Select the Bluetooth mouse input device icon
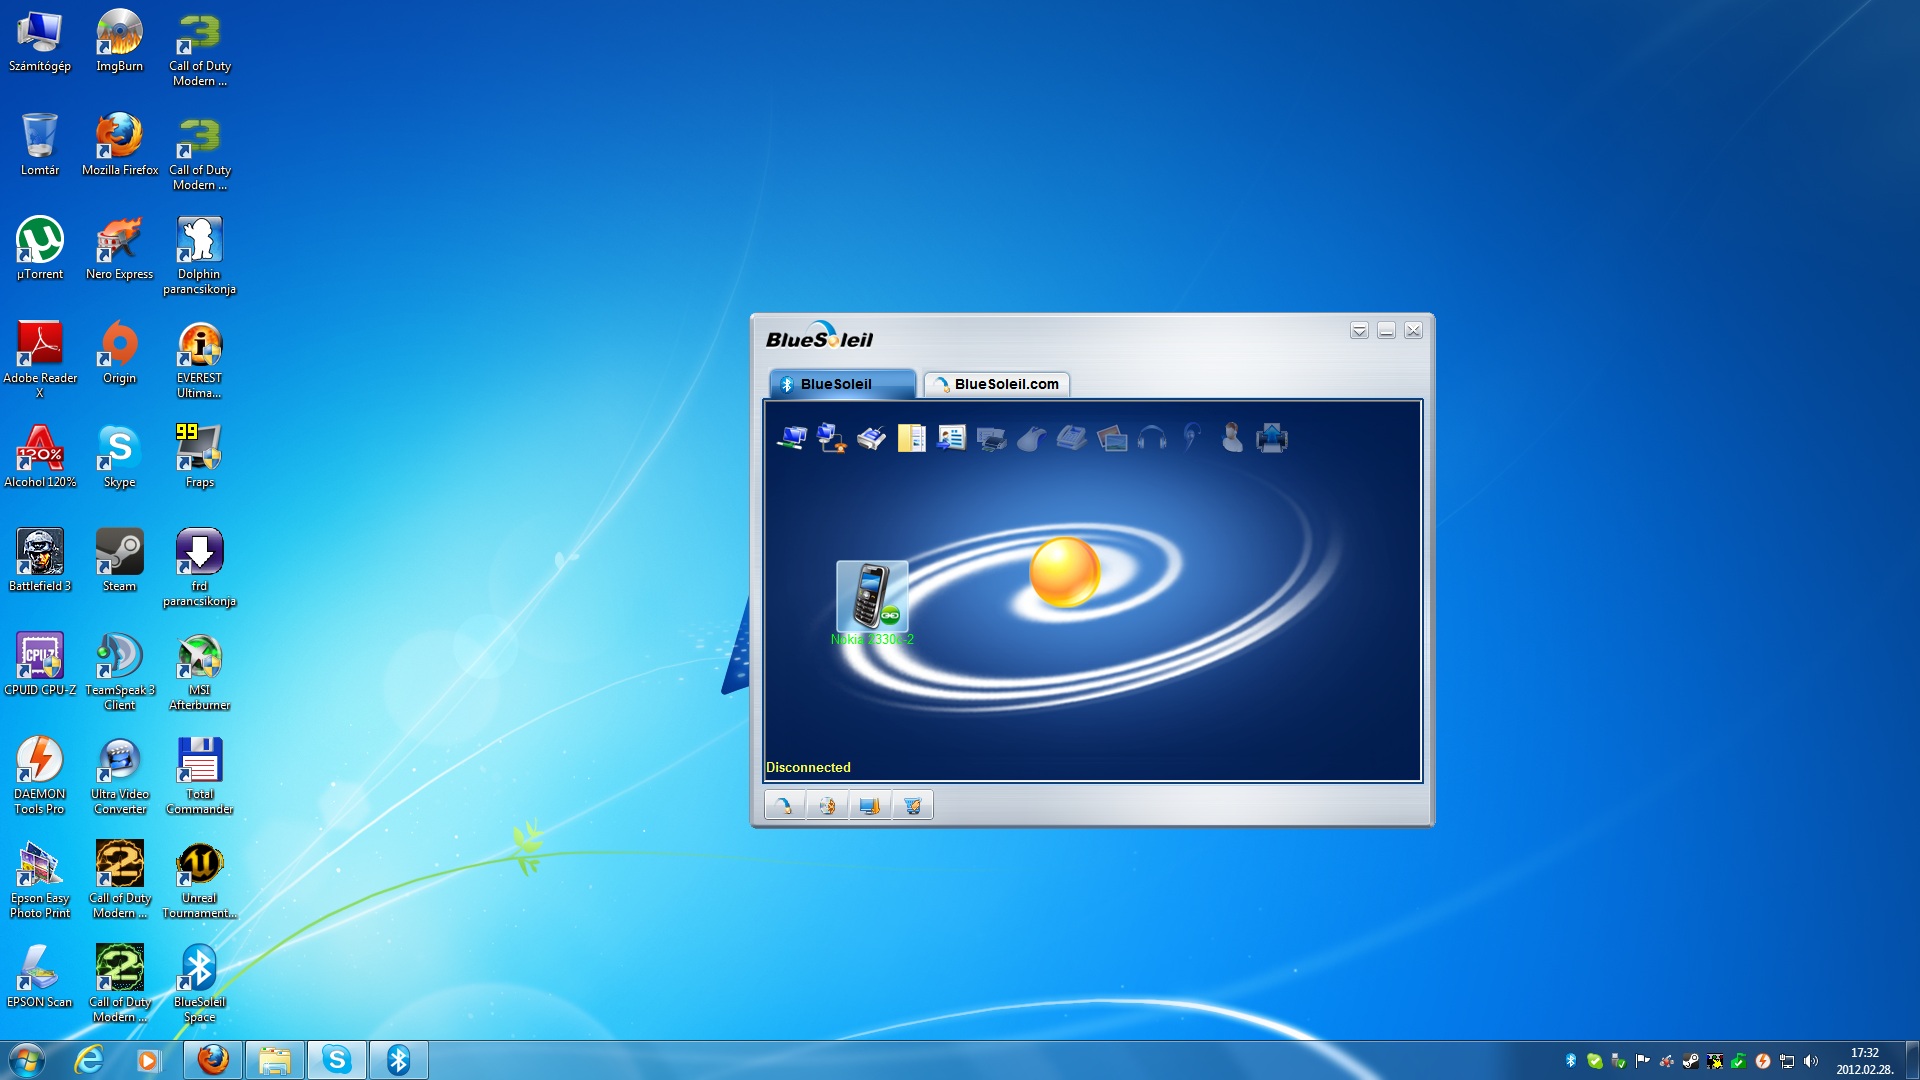This screenshot has height=1080, width=1920. coord(1031,438)
